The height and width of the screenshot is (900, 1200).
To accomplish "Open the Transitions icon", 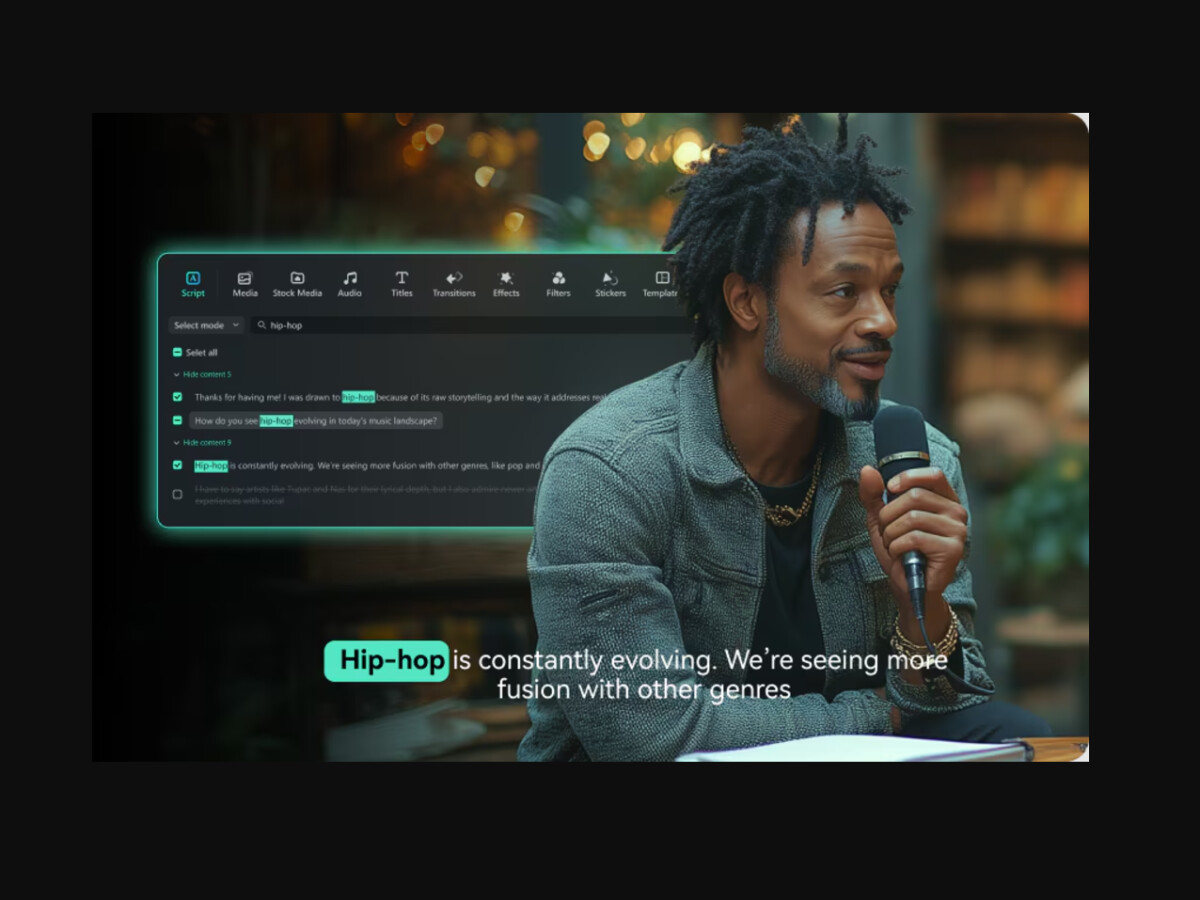I will tap(454, 278).
